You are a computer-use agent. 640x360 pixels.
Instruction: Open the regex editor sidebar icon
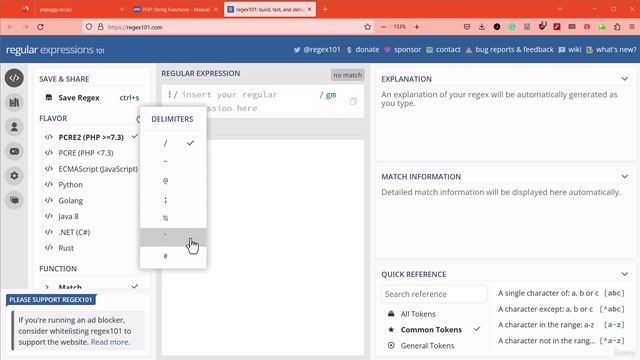pos(14,78)
